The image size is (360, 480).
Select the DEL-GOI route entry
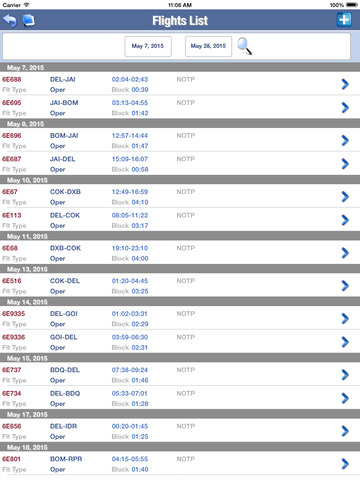tap(64, 314)
